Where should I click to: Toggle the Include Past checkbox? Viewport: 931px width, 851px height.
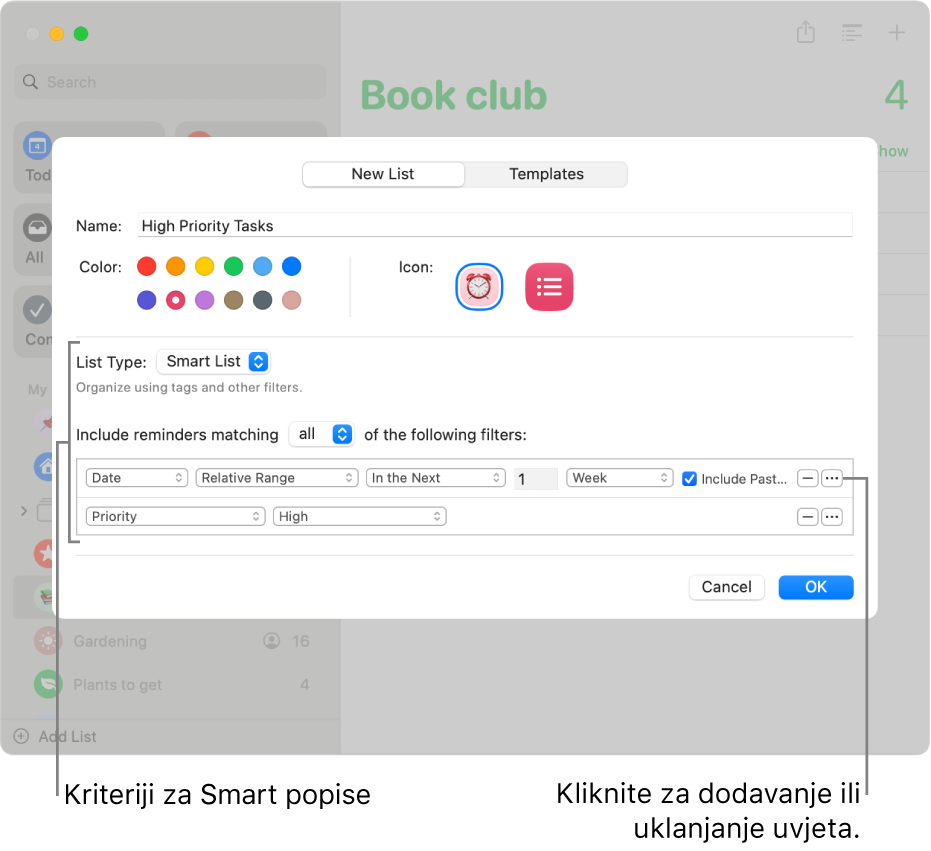tap(689, 479)
